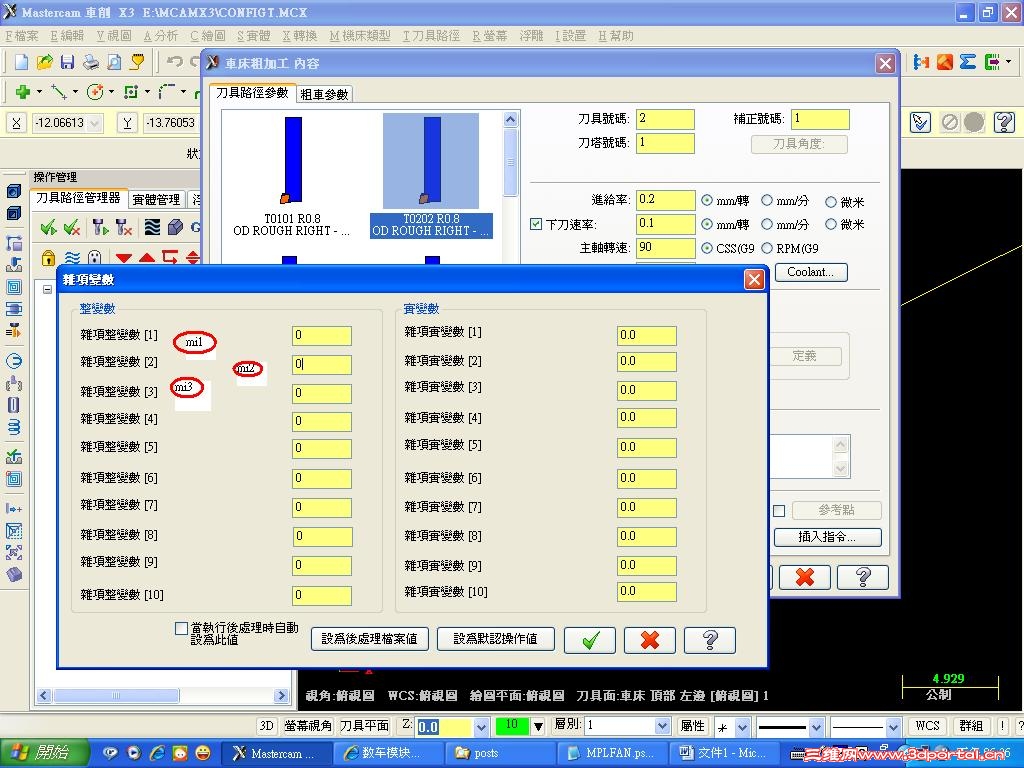
Task: Click 設為後處理檔案值 button
Action: click(x=370, y=639)
